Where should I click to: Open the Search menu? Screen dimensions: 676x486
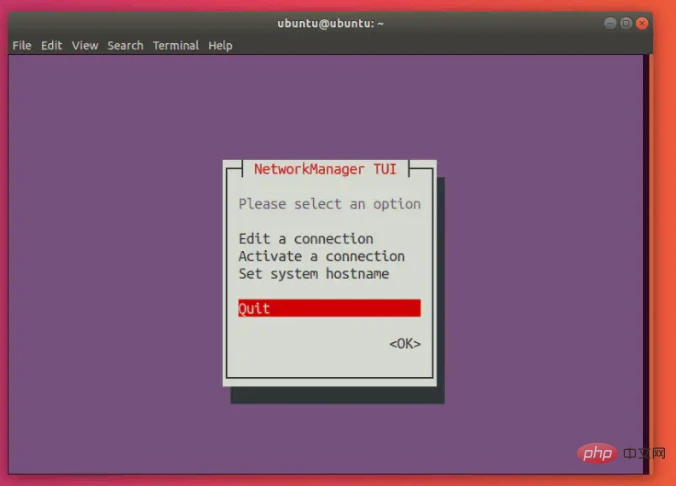tap(125, 45)
